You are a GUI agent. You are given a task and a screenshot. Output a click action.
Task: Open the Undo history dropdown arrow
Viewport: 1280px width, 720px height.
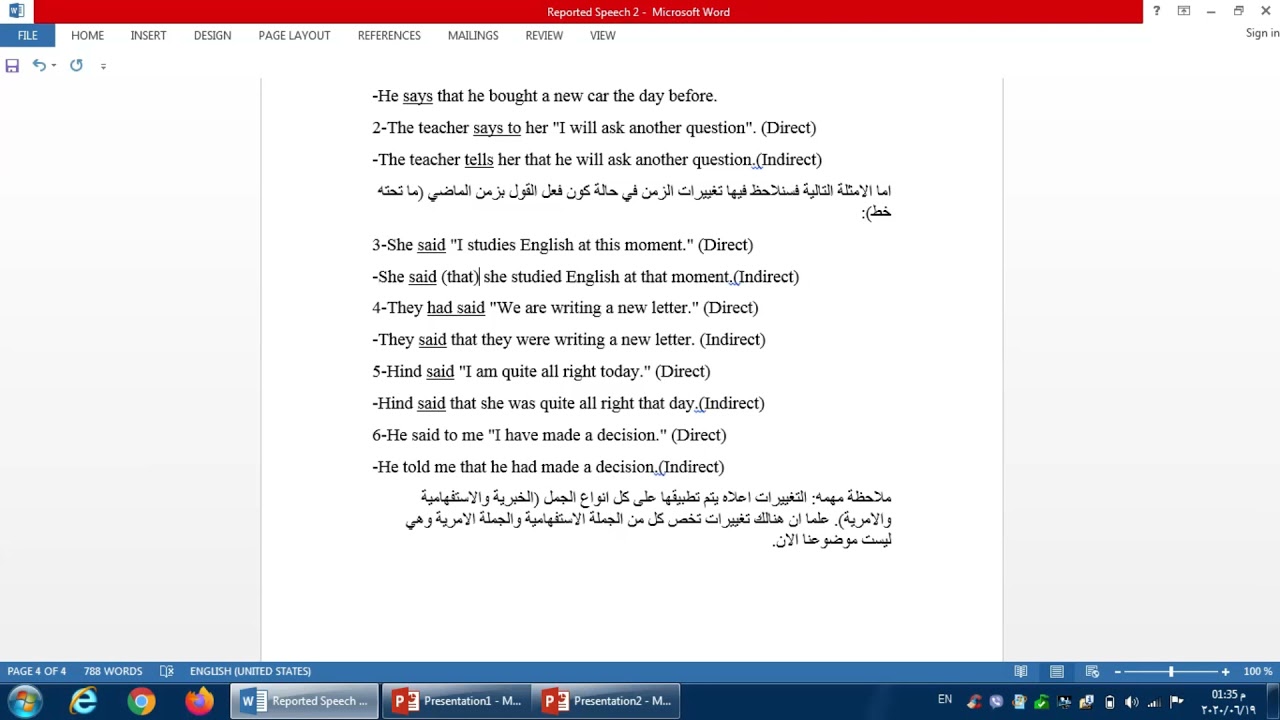pos(53,66)
